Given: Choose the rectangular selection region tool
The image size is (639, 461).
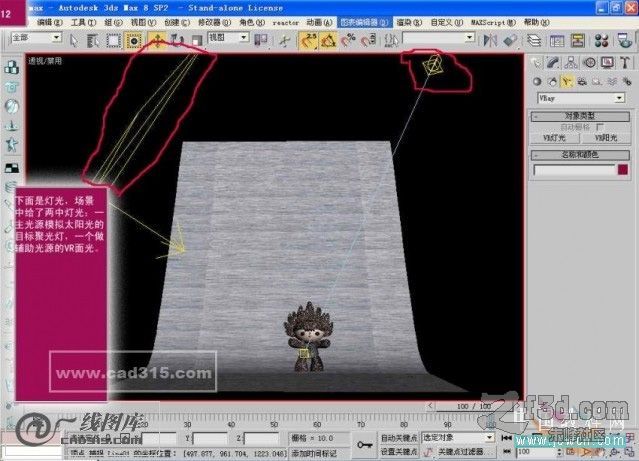Looking at the screenshot, I should pos(113,40).
